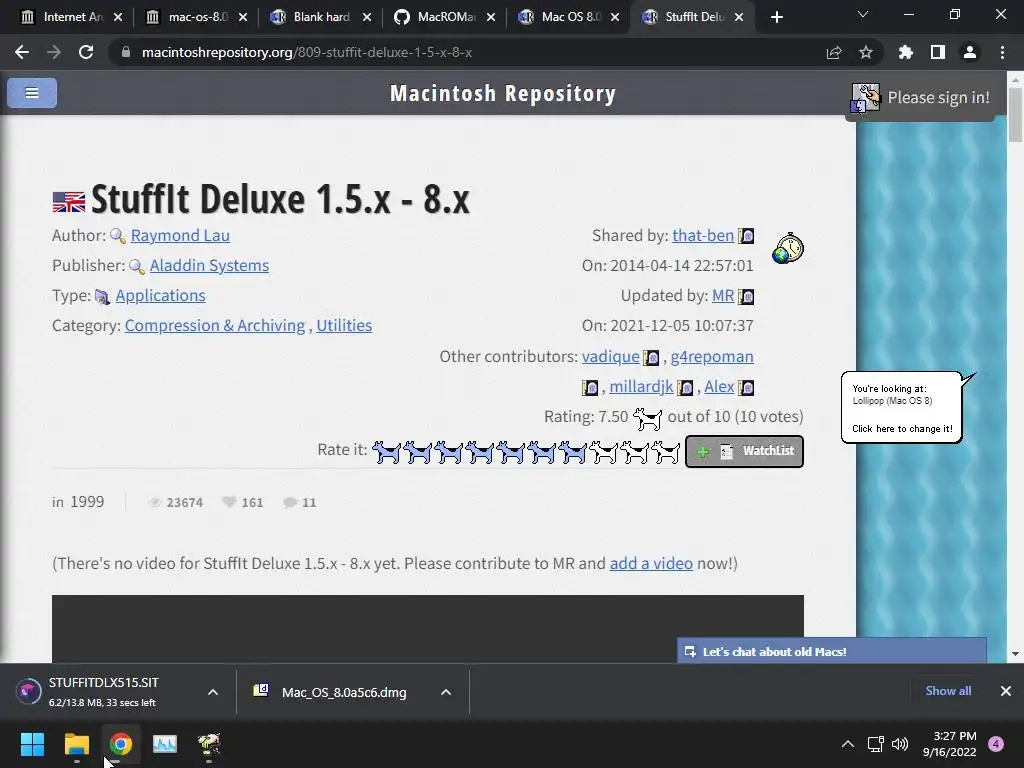Open Windows Start menu

[x=32, y=744]
